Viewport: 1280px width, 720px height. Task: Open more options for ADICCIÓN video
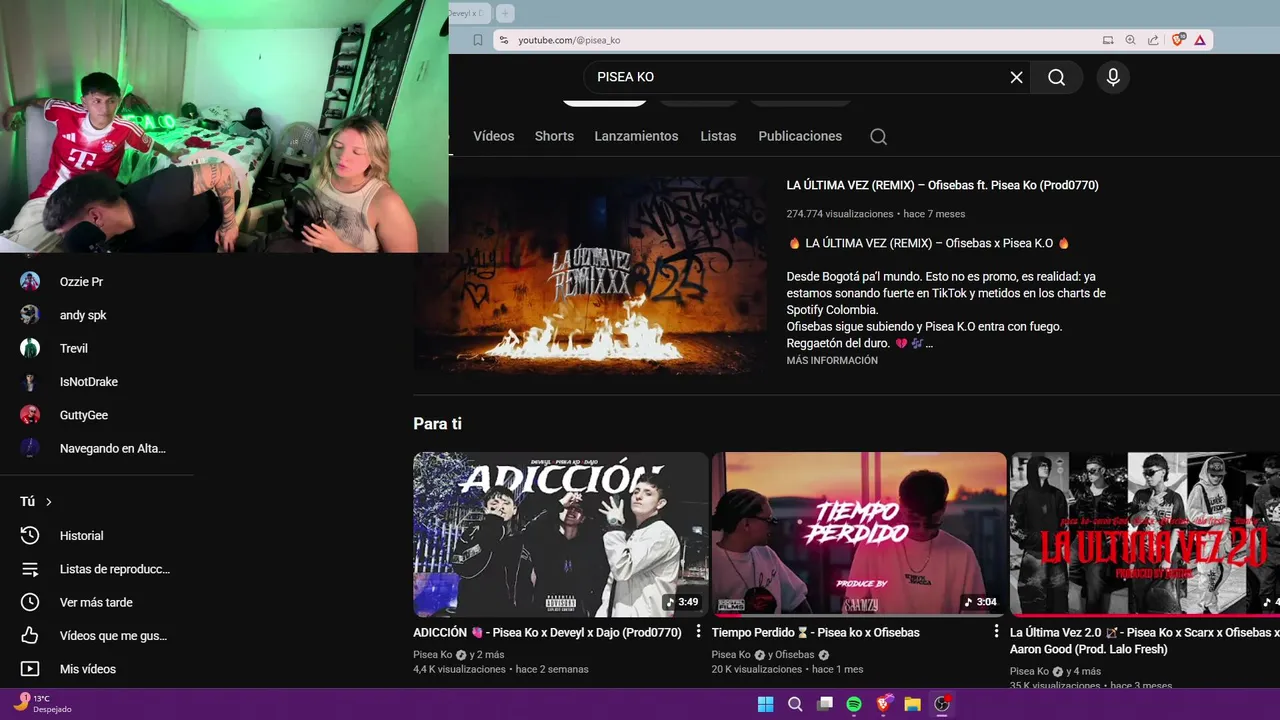click(x=698, y=632)
